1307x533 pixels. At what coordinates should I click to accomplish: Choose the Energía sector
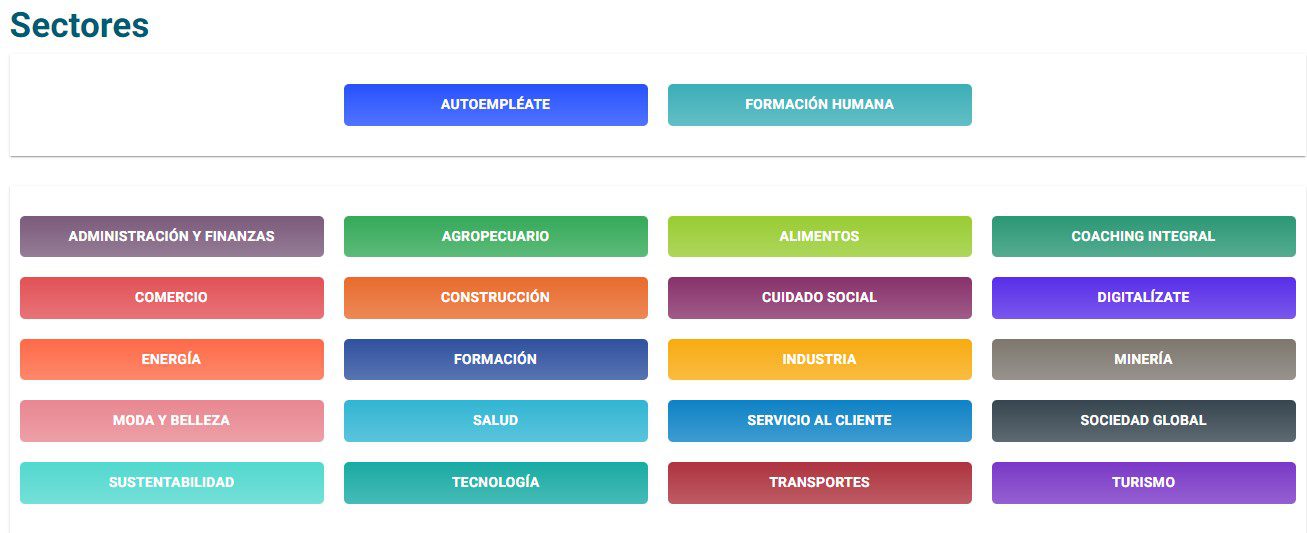tap(171, 360)
